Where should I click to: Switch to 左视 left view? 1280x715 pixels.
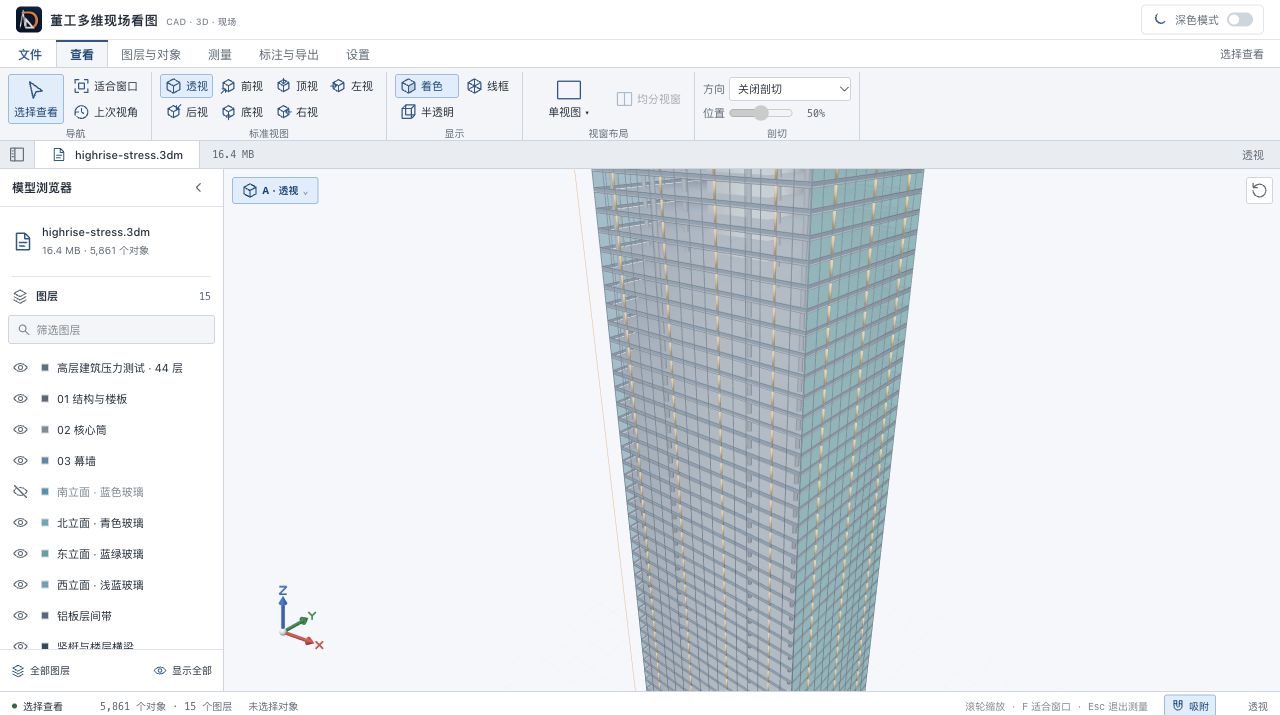352,86
